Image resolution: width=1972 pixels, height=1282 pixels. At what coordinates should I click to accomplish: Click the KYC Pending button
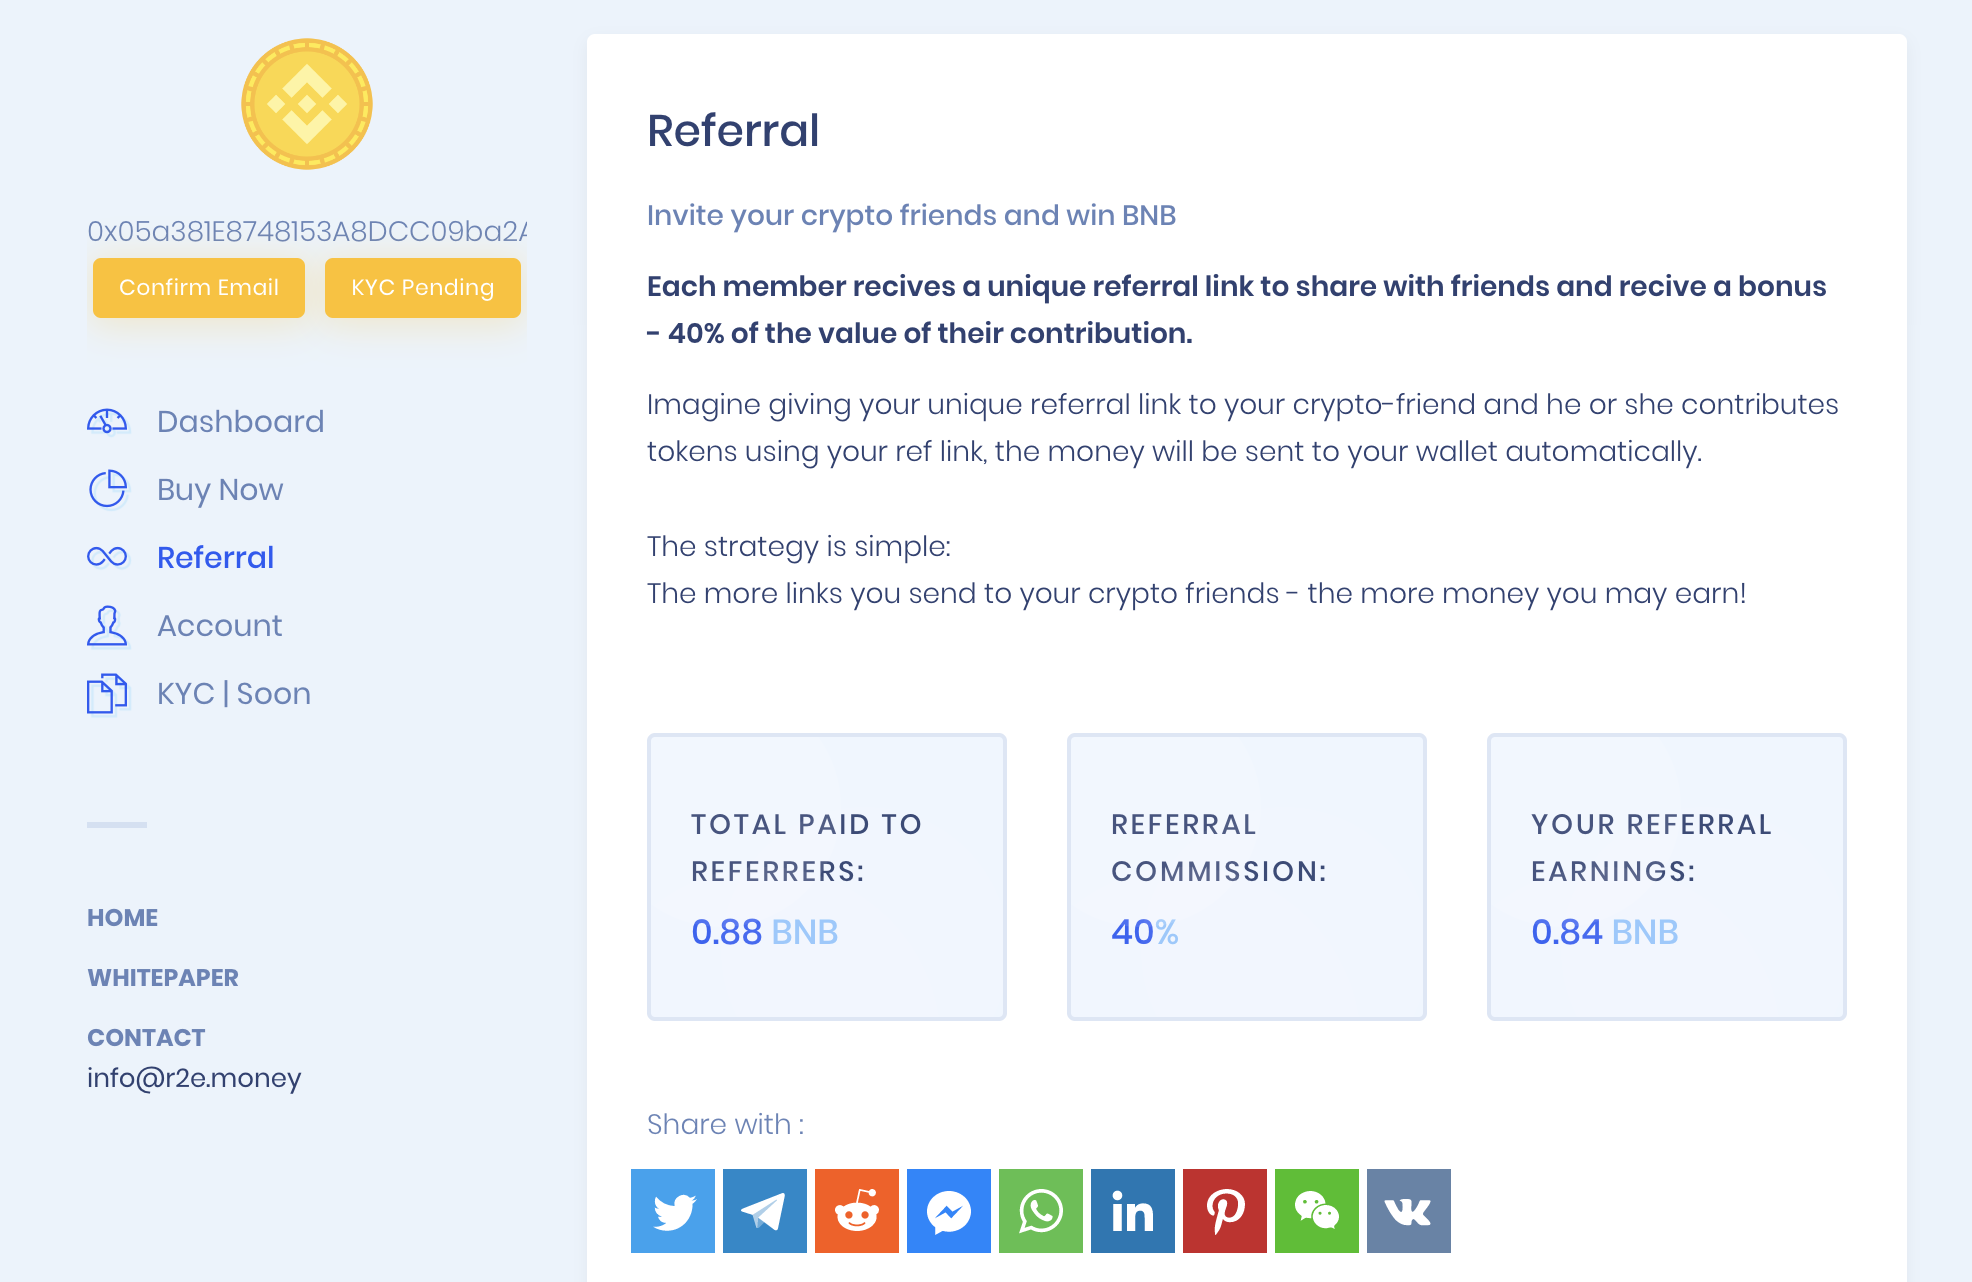click(x=422, y=288)
